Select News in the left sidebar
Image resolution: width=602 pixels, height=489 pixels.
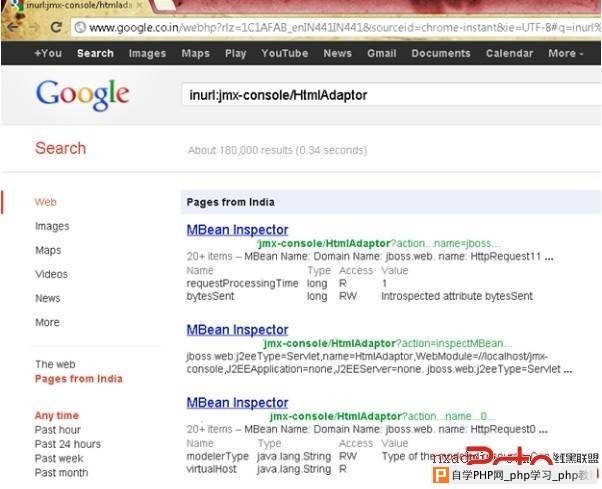pos(48,298)
